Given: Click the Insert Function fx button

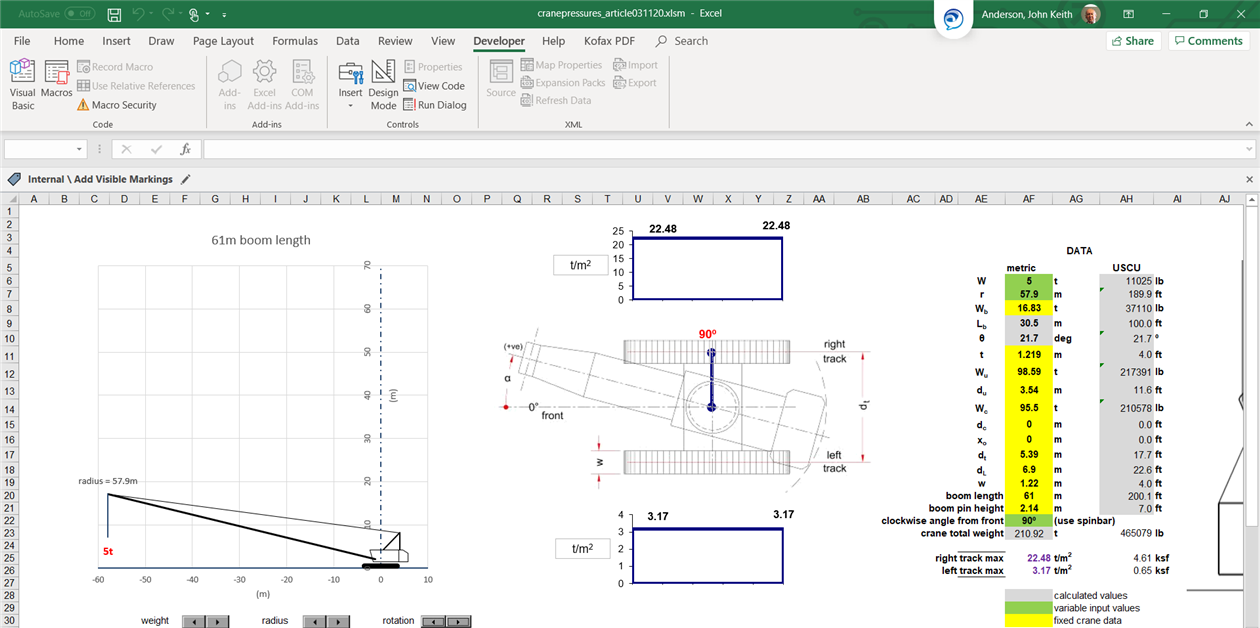Looking at the screenshot, I should (x=185, y=149).
